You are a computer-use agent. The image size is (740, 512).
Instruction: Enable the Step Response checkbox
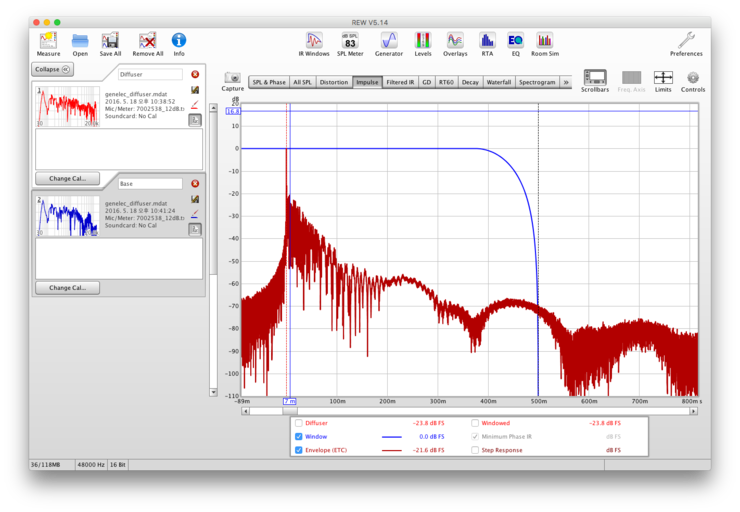point(475,450)
